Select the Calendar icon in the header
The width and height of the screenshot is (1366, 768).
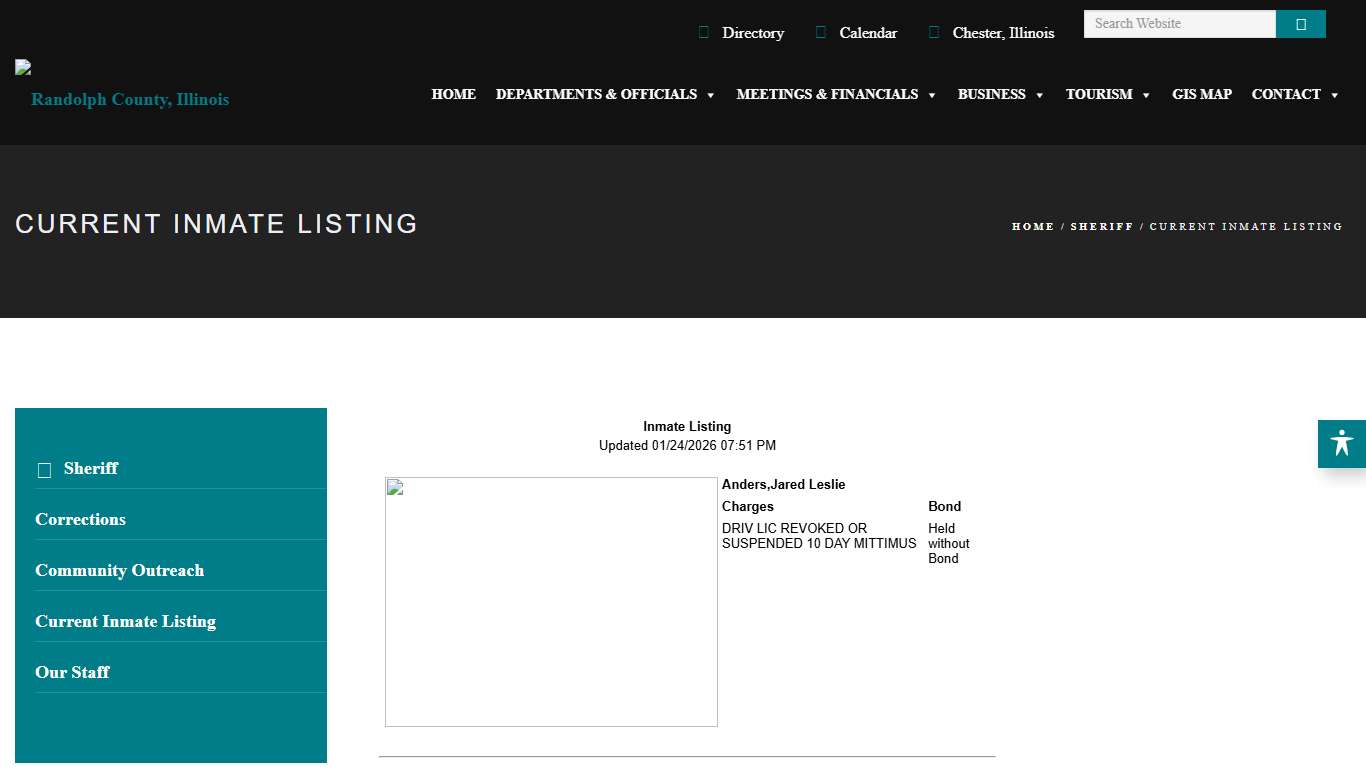tap(821, 32)
